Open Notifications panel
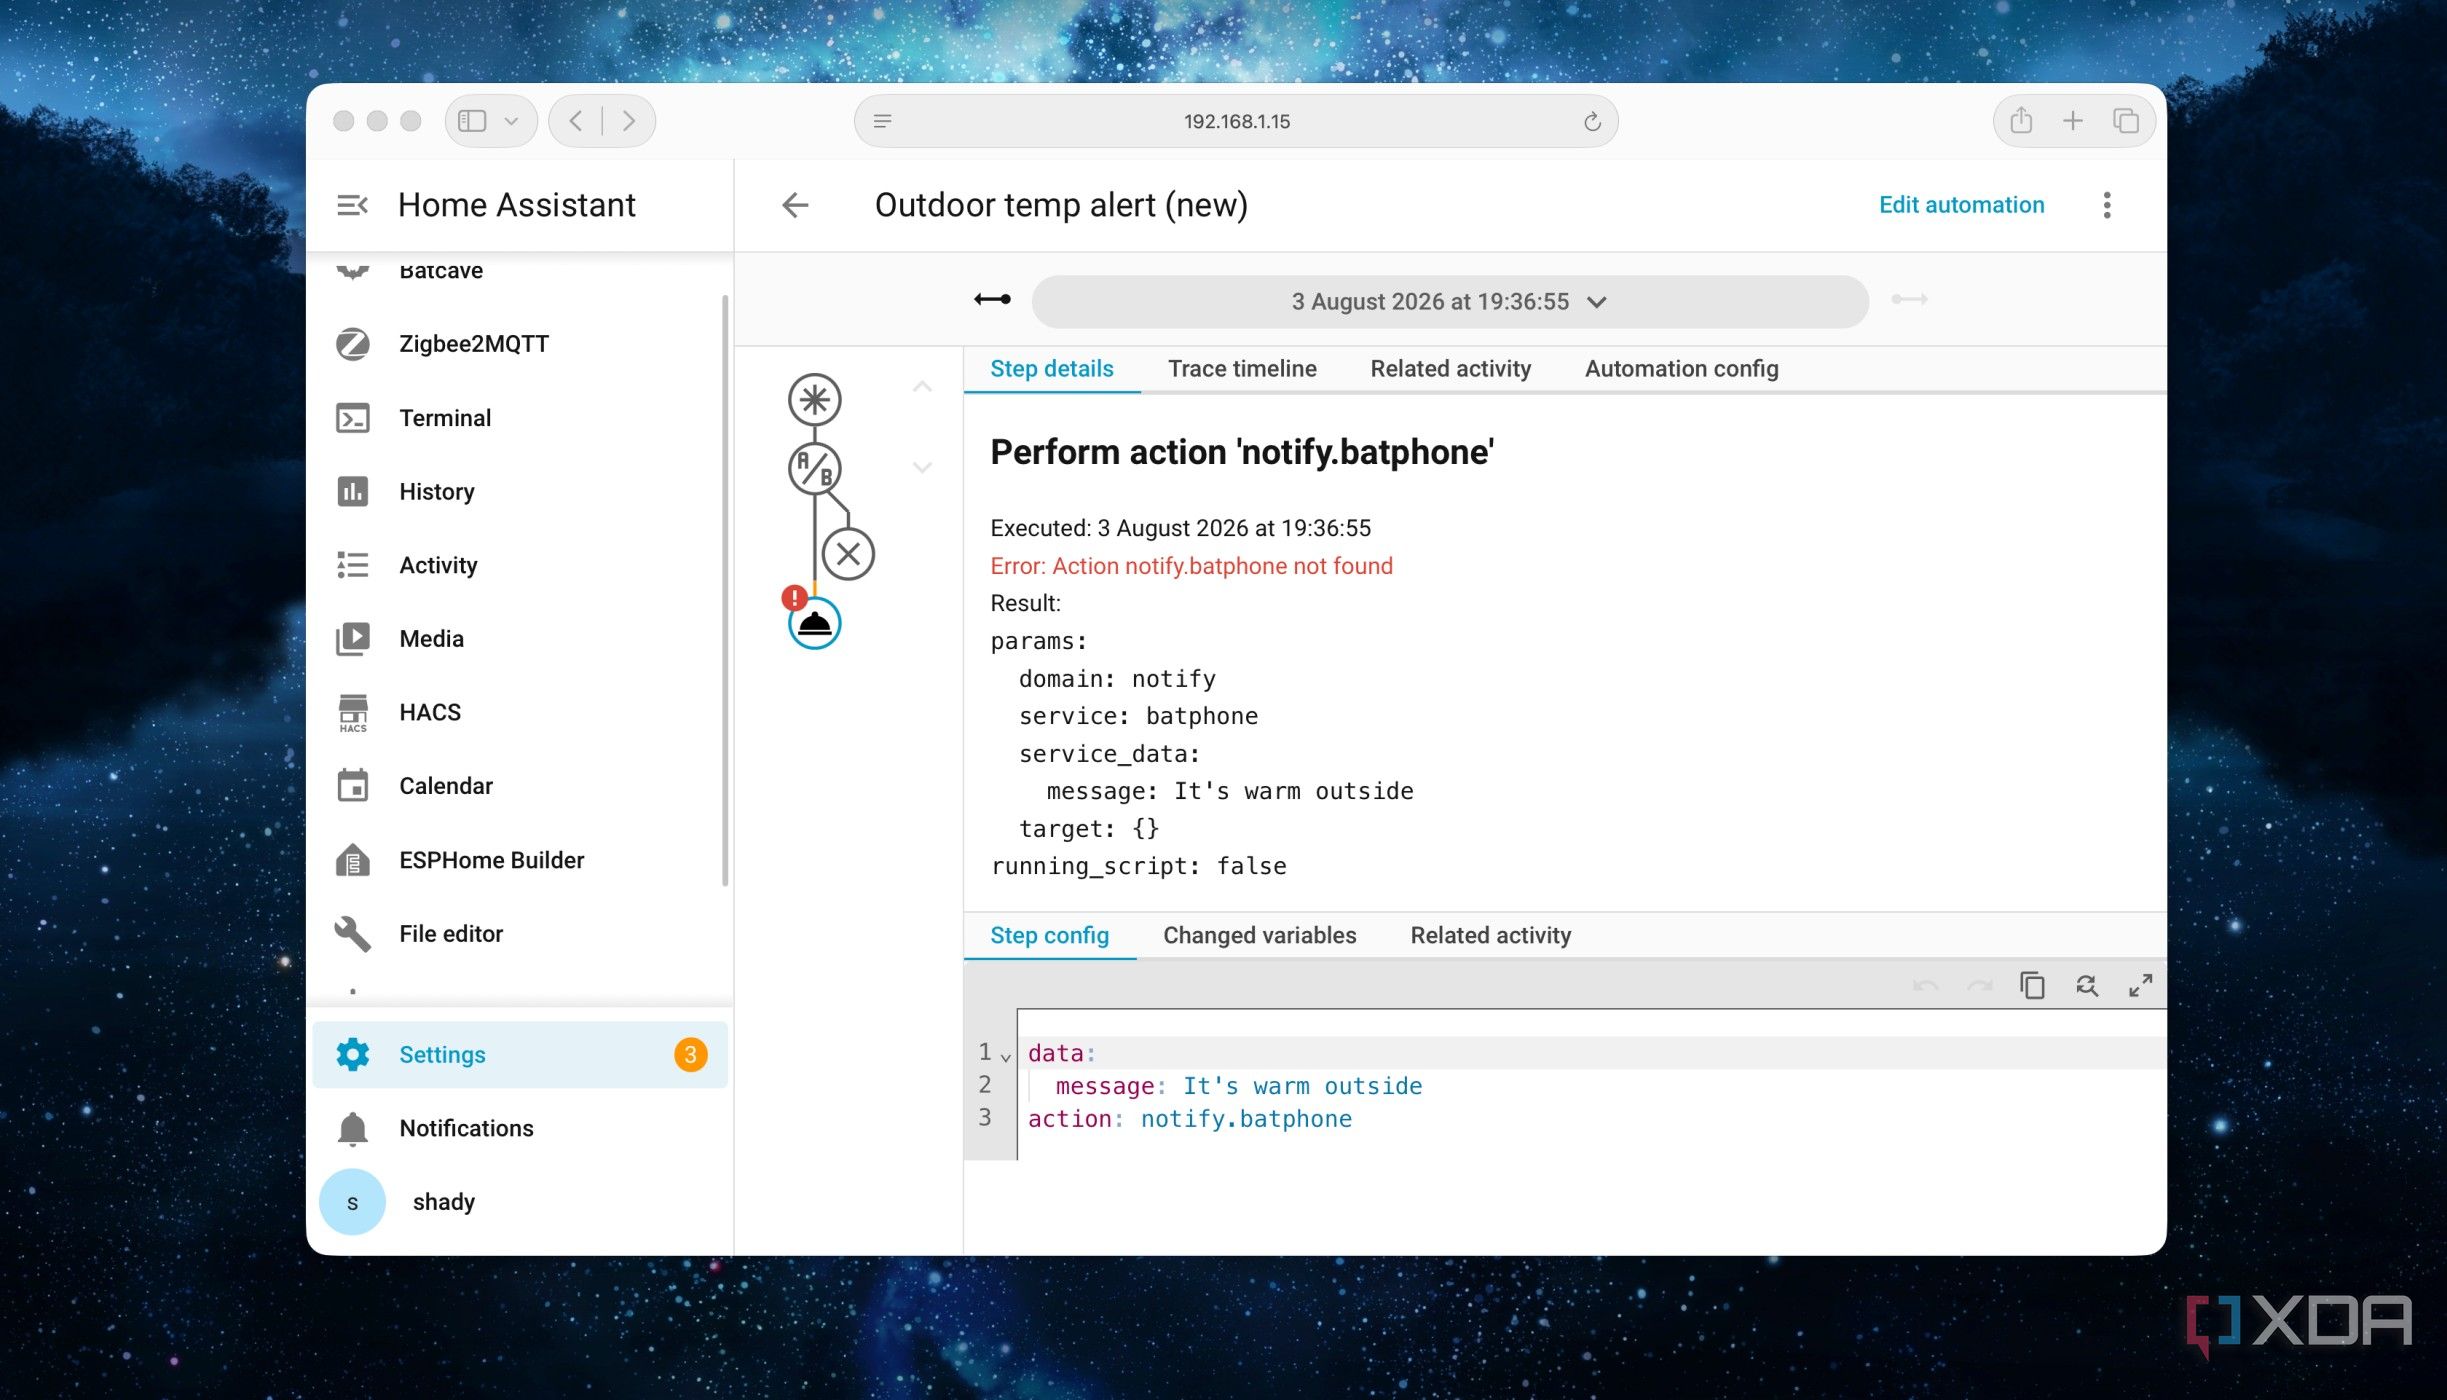2447x1400 pixels. click(520, 1128)
